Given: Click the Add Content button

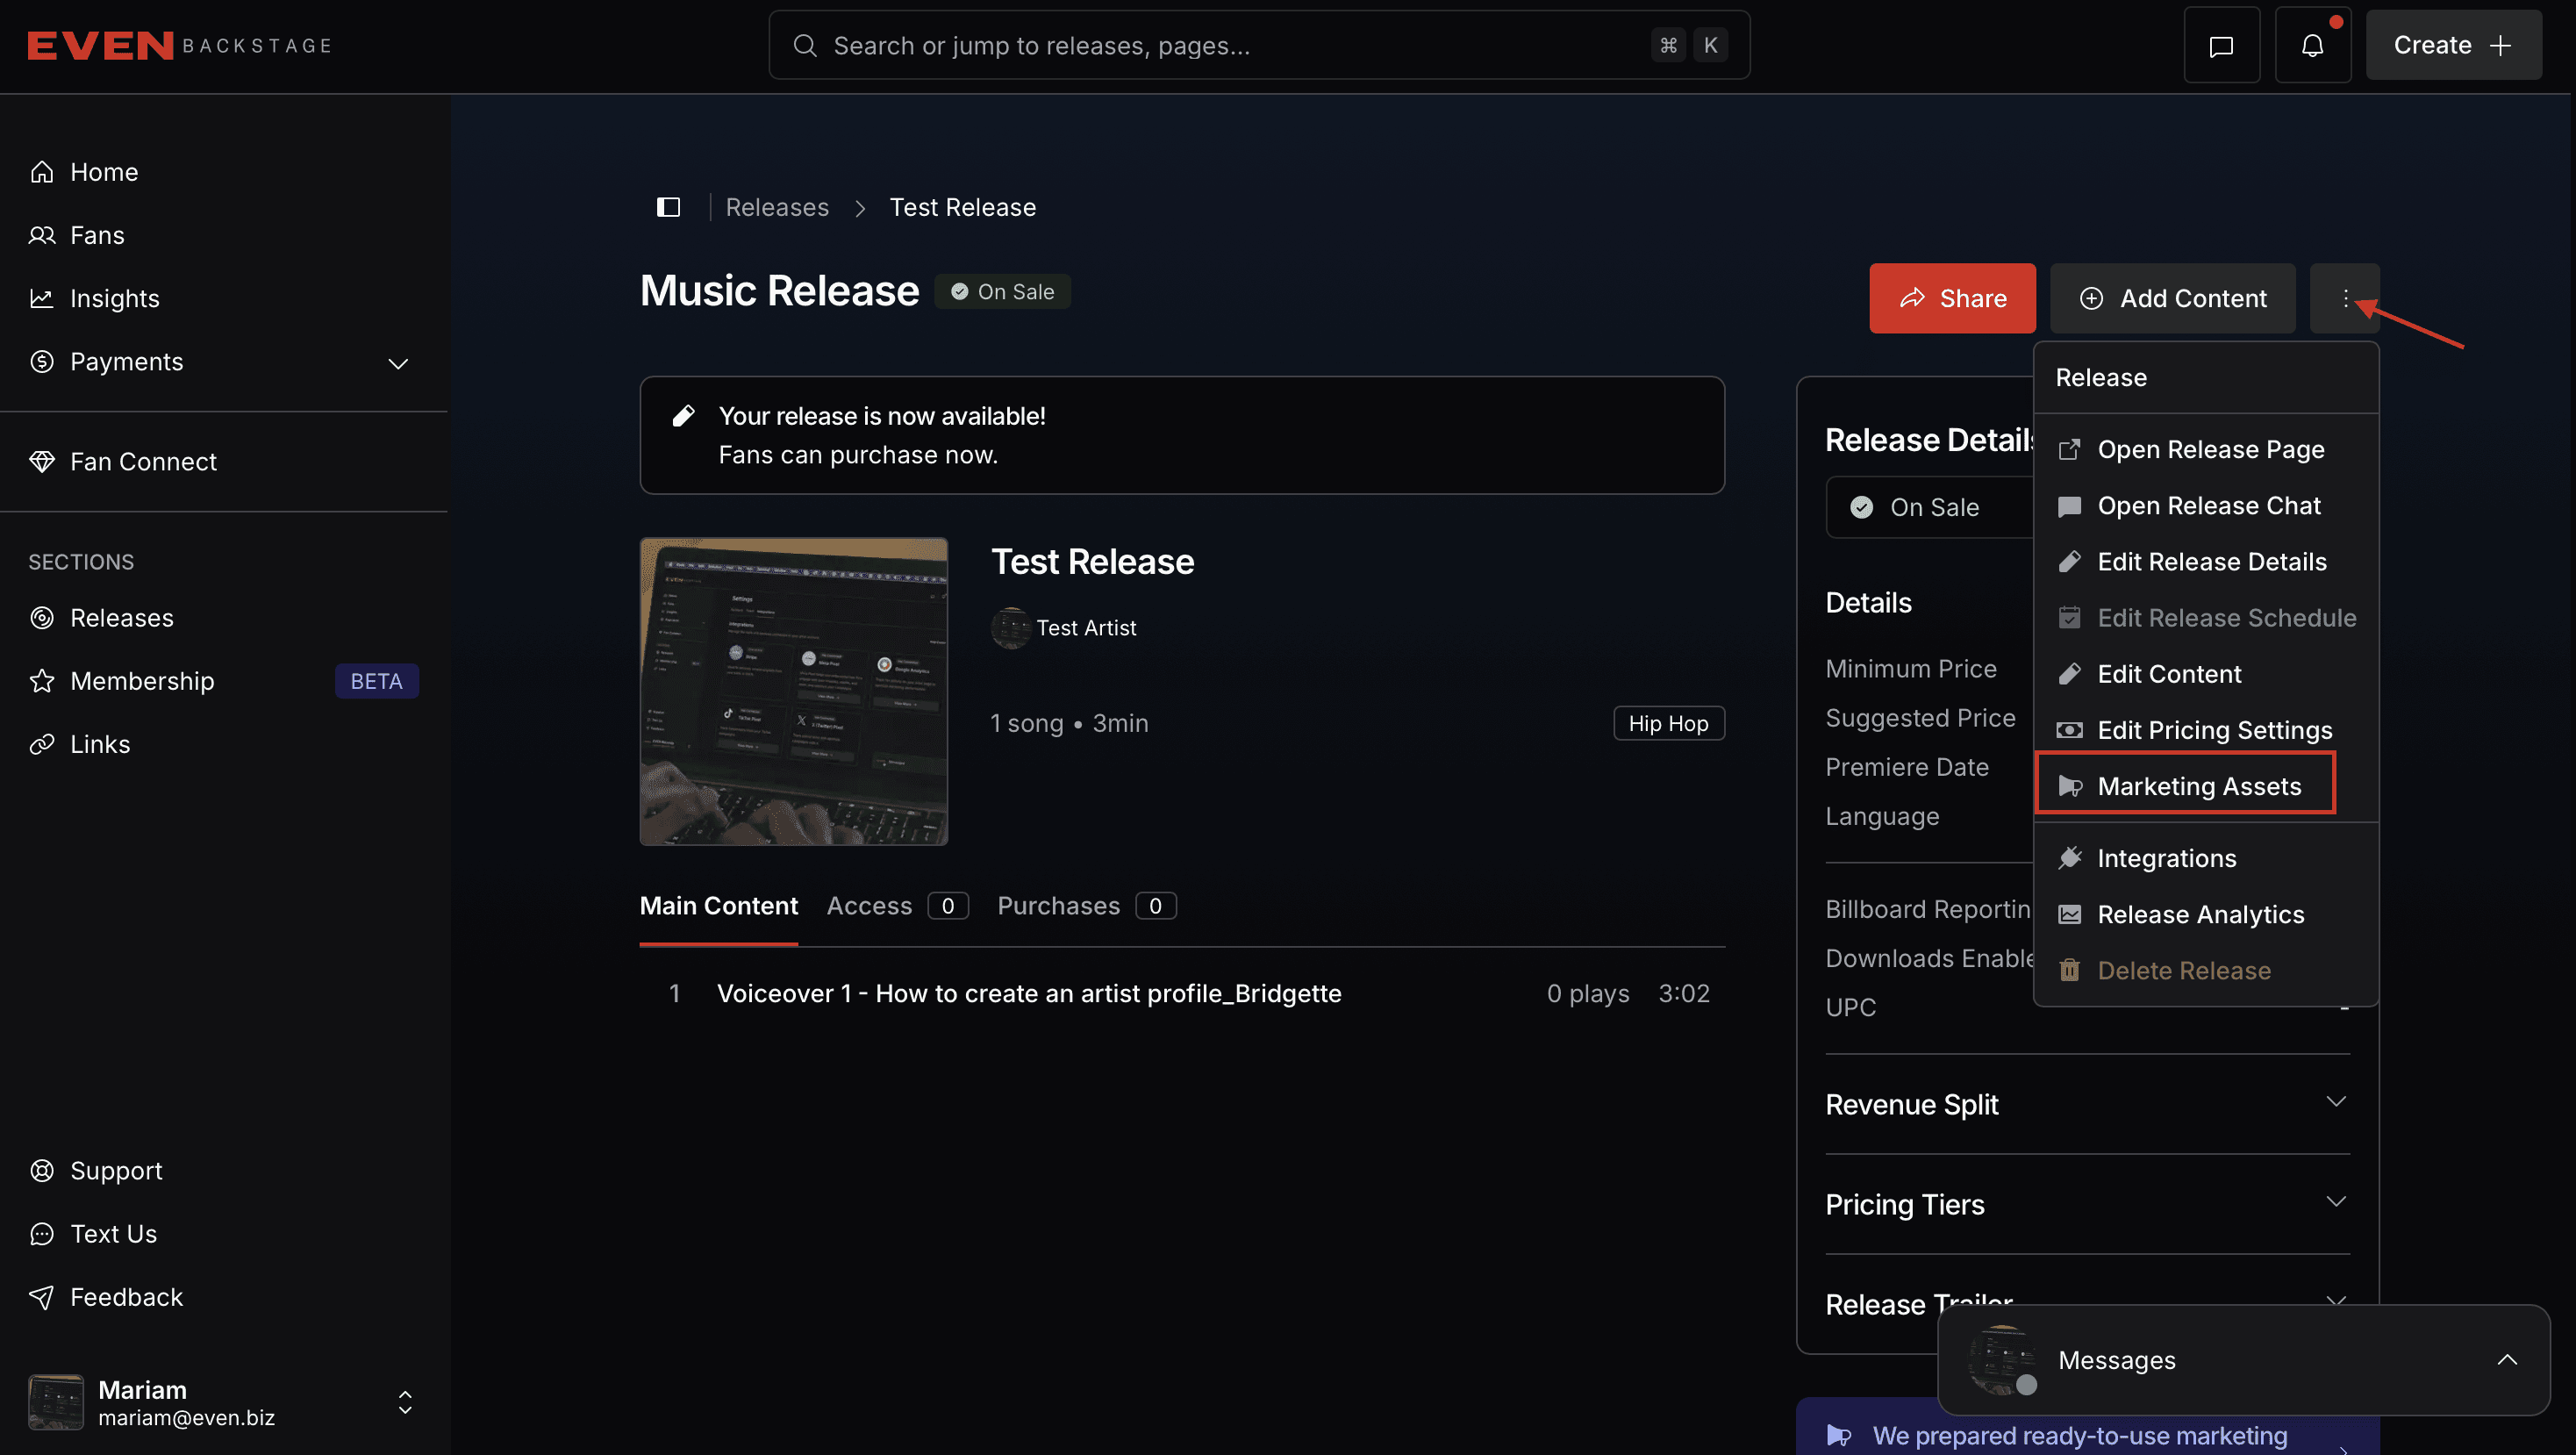Looking at the screenshot, I should click(2173, 298).
